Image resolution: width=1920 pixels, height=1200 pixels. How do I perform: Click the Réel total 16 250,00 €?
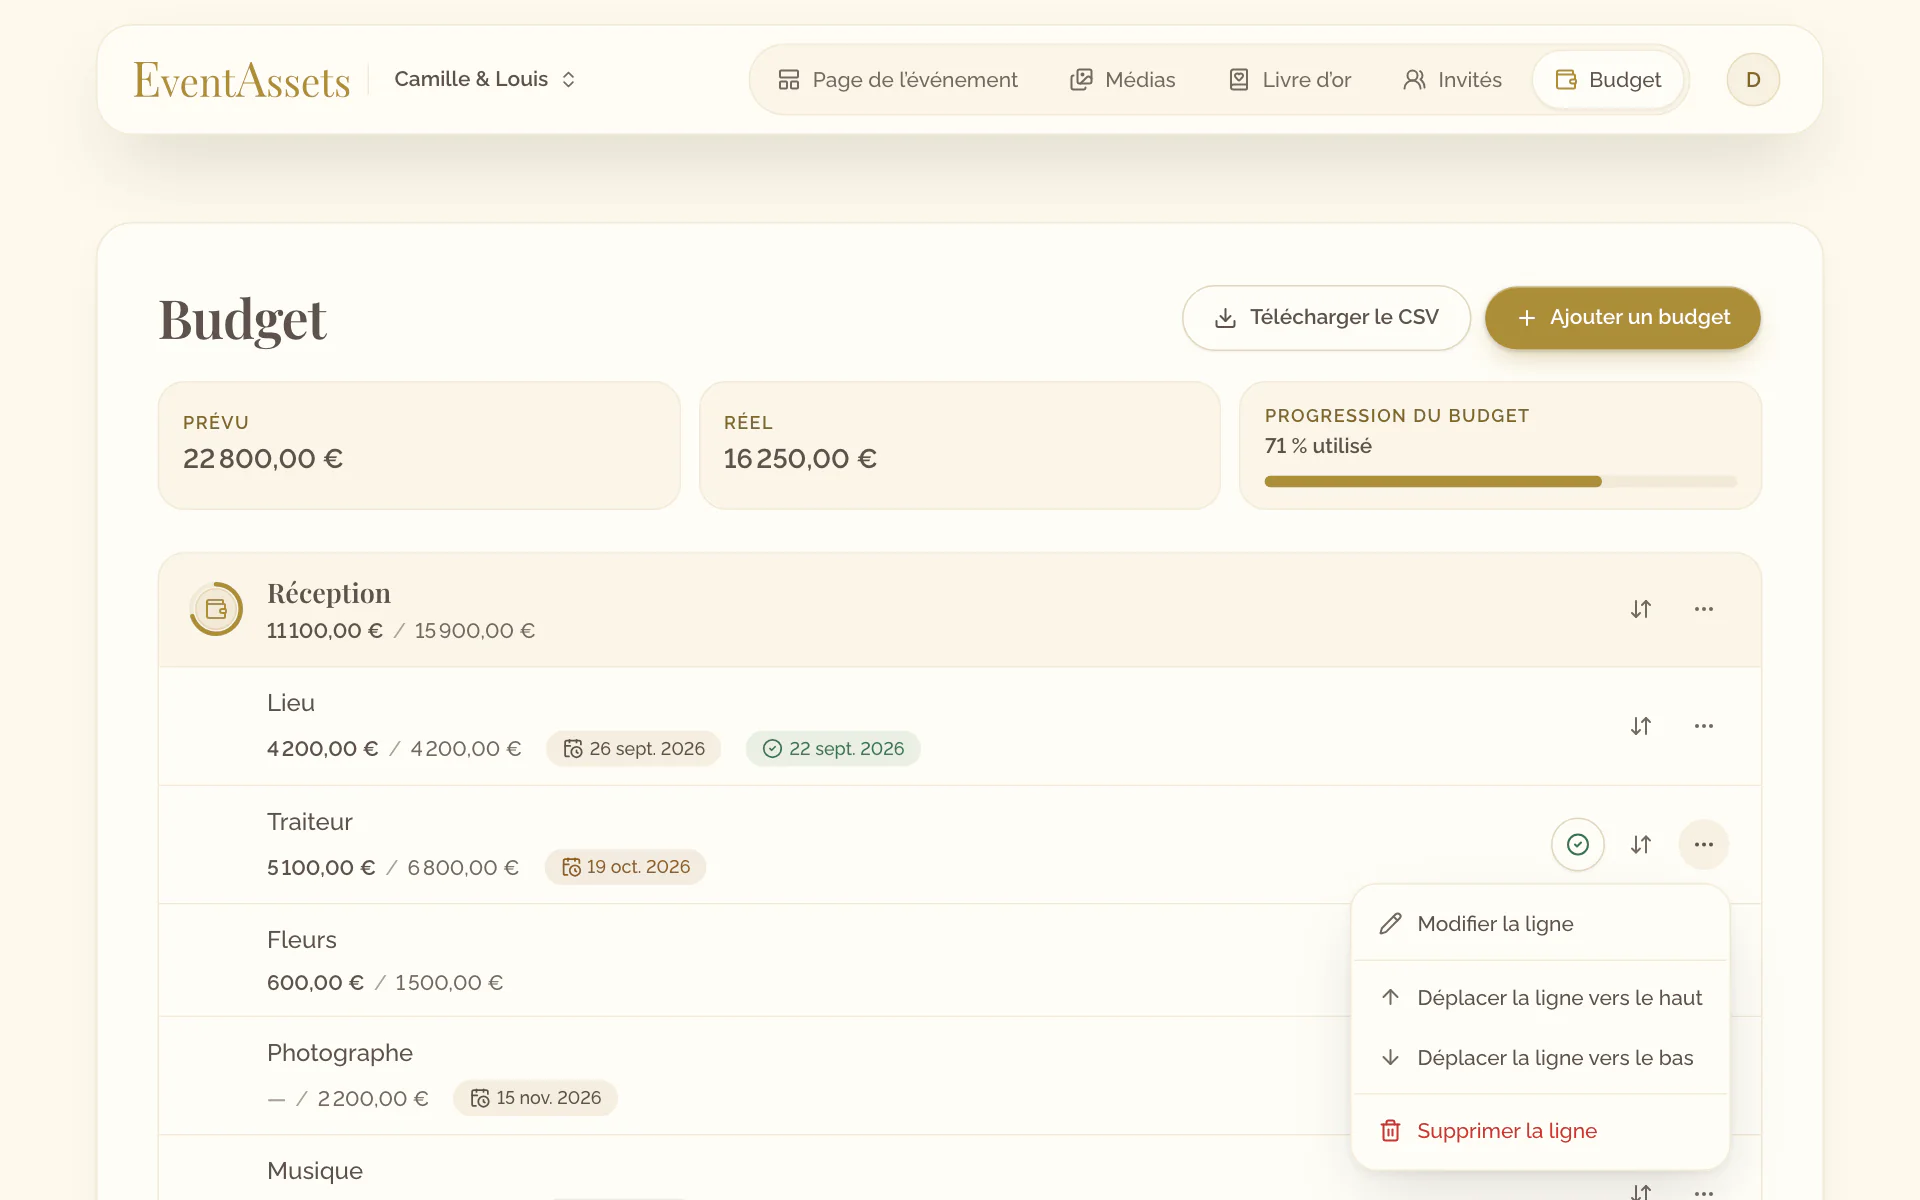(800, 459)
